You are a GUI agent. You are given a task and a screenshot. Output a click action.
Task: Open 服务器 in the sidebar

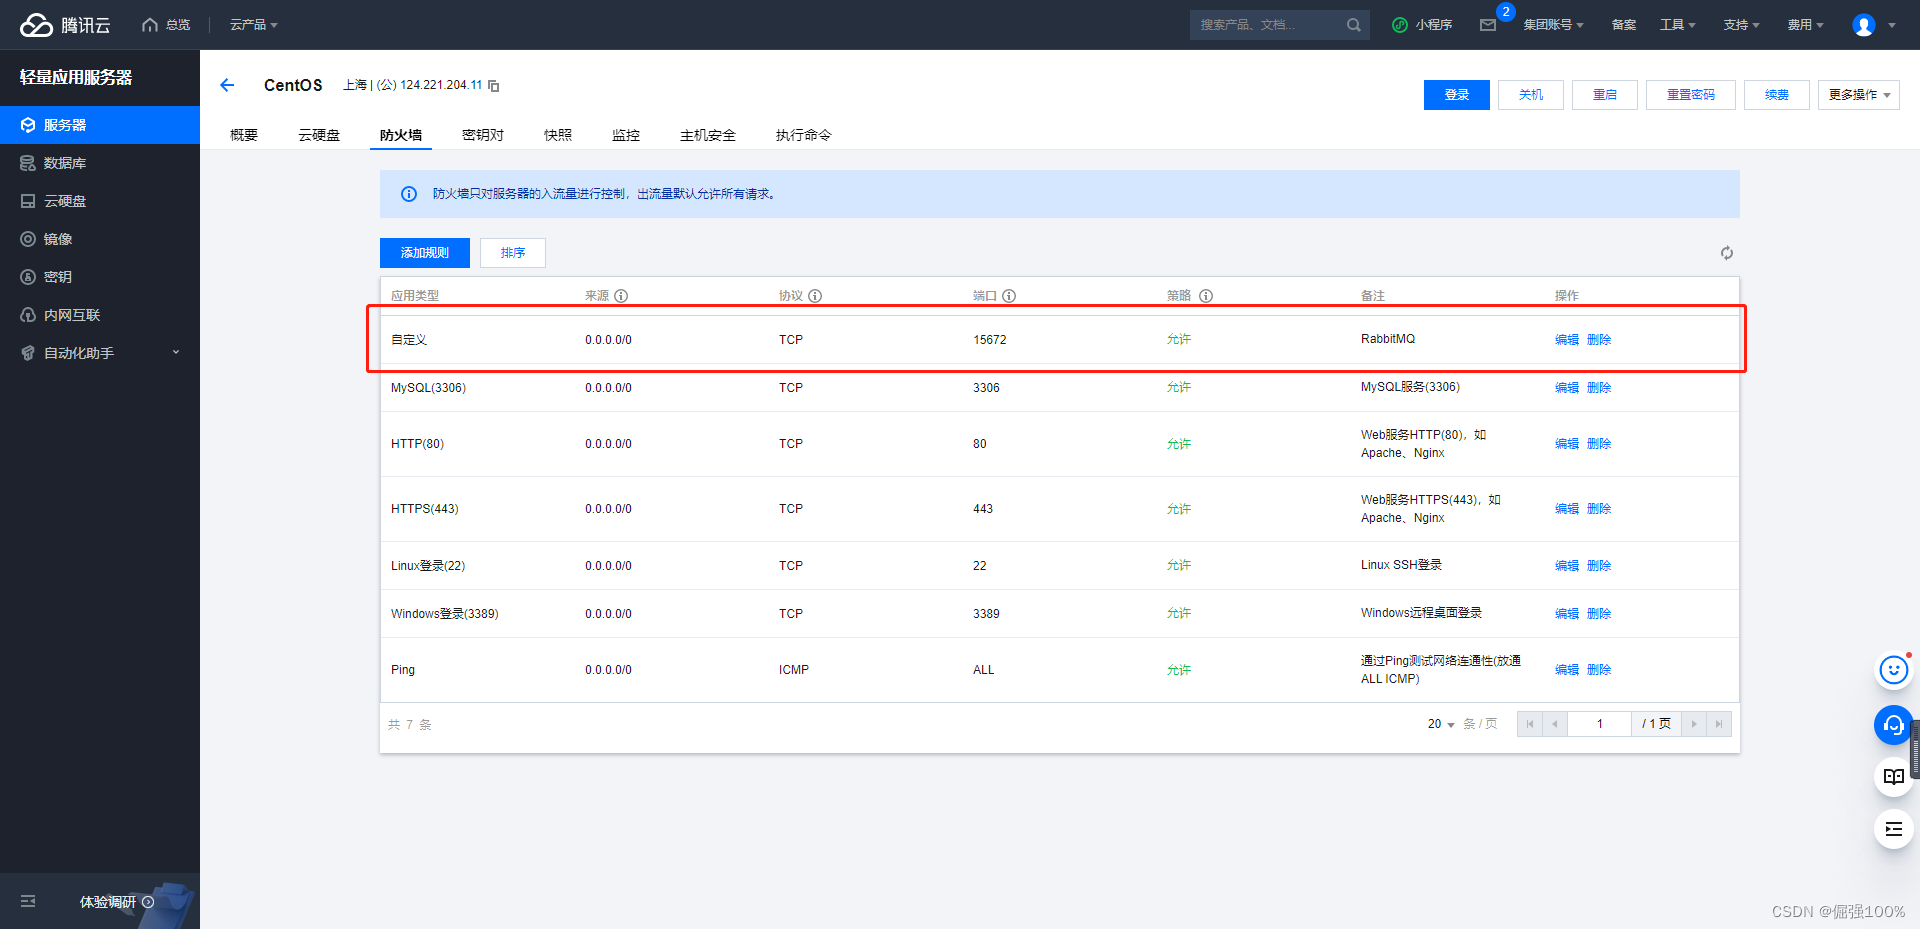(x=100, y=125)
